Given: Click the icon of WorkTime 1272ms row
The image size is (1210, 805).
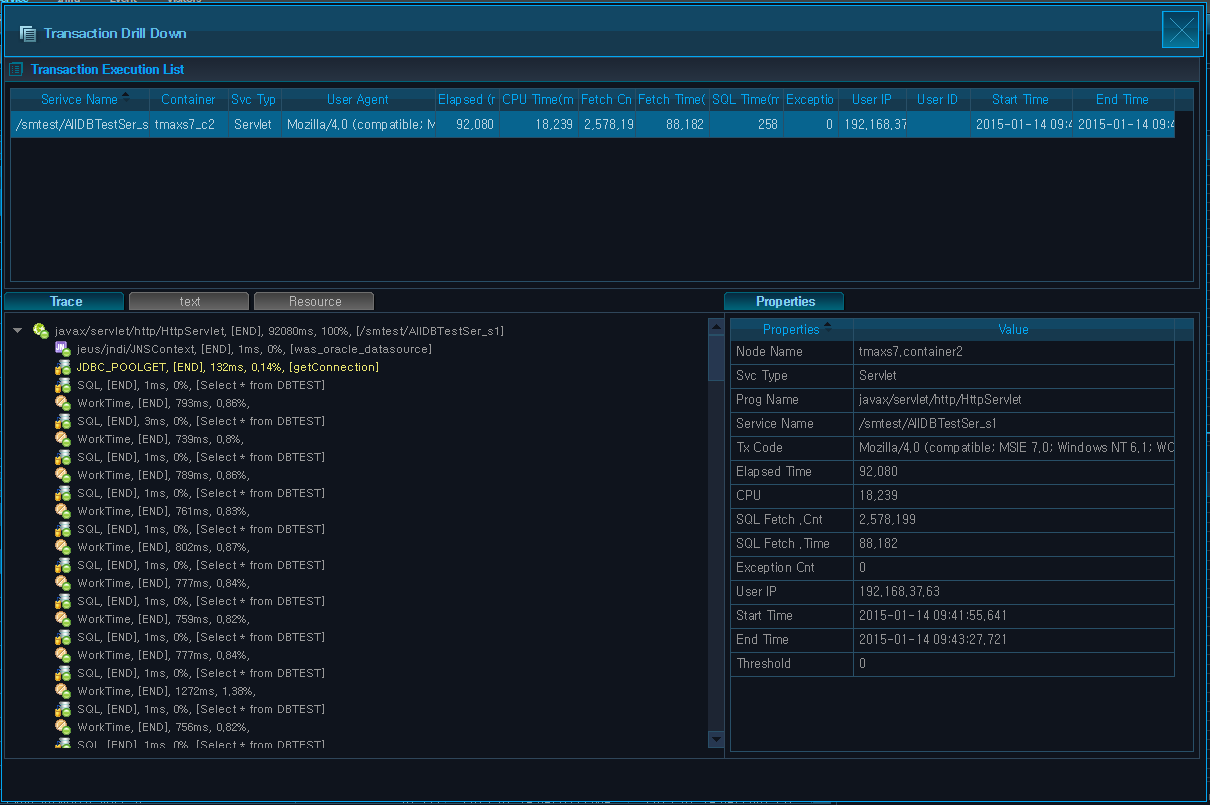Looking at the screenshot, I should (62, 691).
